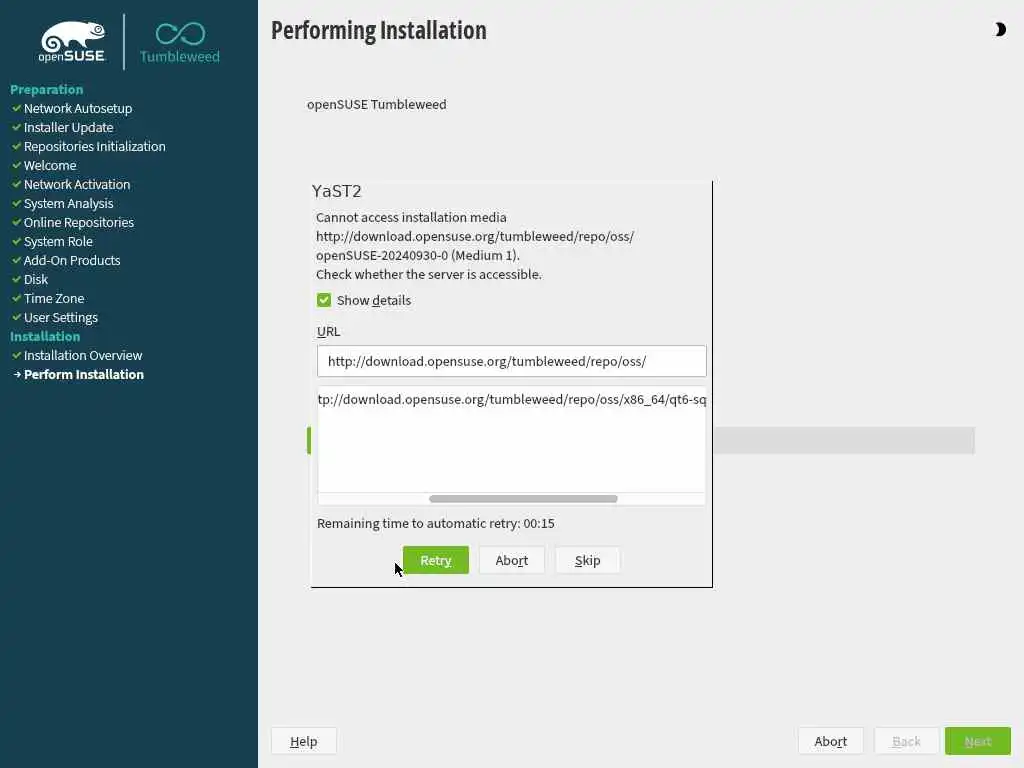Image resolution: width=1024 pixels, height=768 pixels.
Task: Click the YaST2 dialog title
Action: (x=336, y=191)
